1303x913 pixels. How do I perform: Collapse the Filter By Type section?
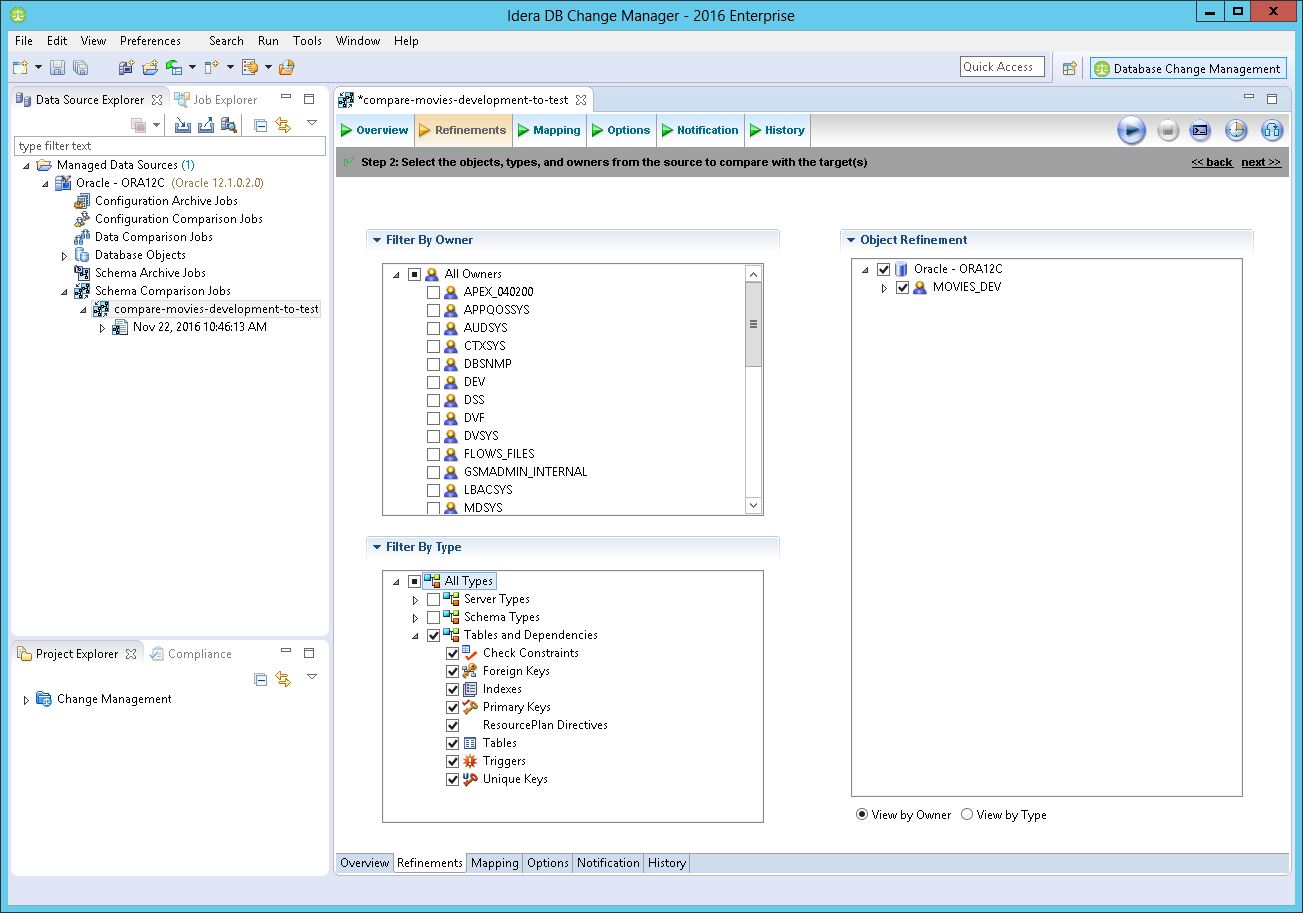coord(377,547)
